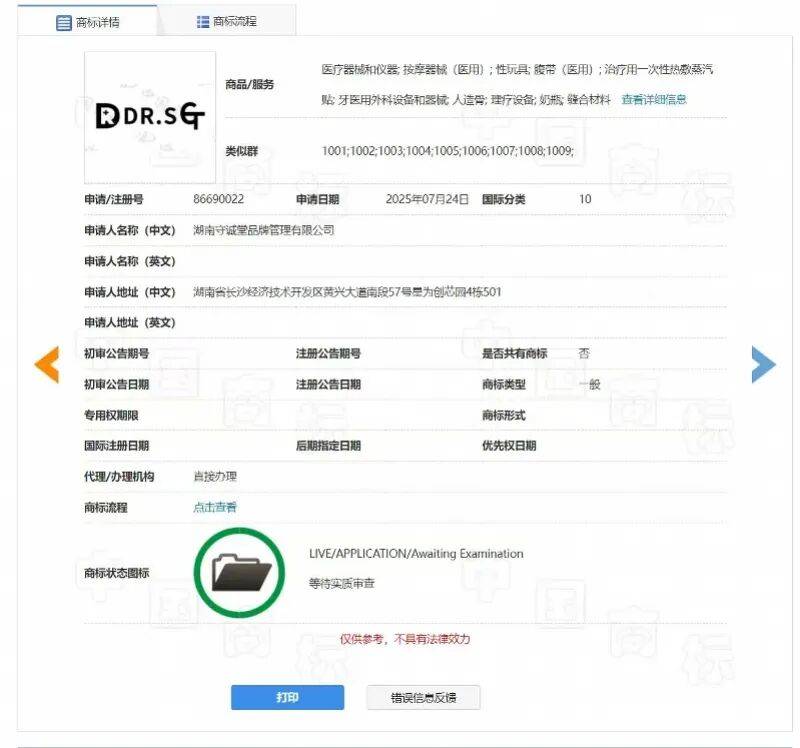Click the 商标流程 tab grid icon
The width and height of the screenshot is (800, 748).
click(x=203, y=21)
